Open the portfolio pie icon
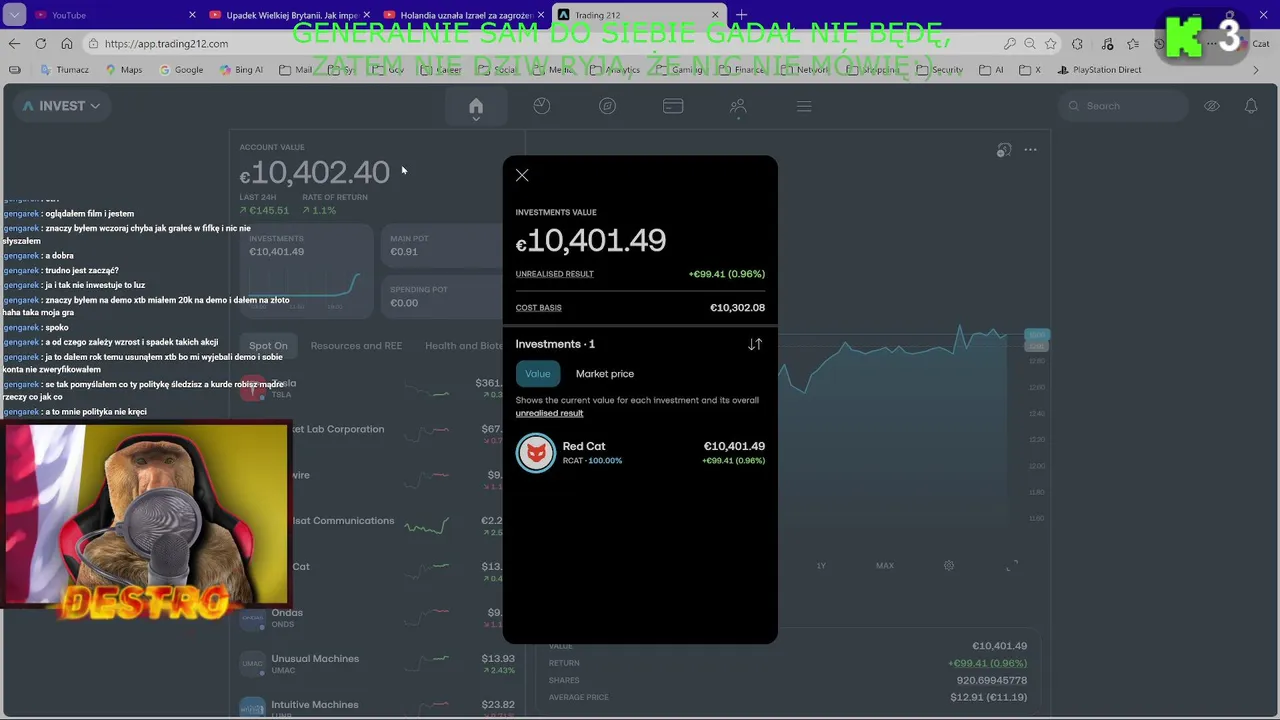 coord(542,106)
